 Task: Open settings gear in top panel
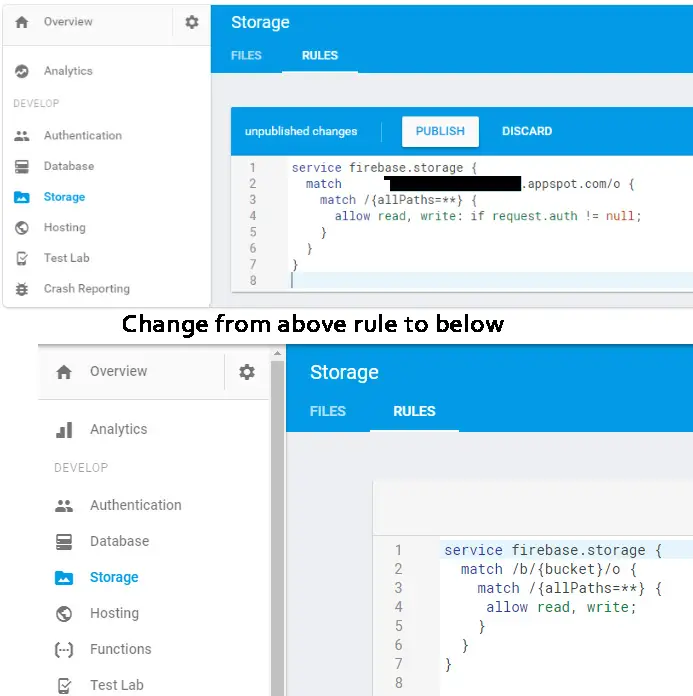tap(192, 22)
